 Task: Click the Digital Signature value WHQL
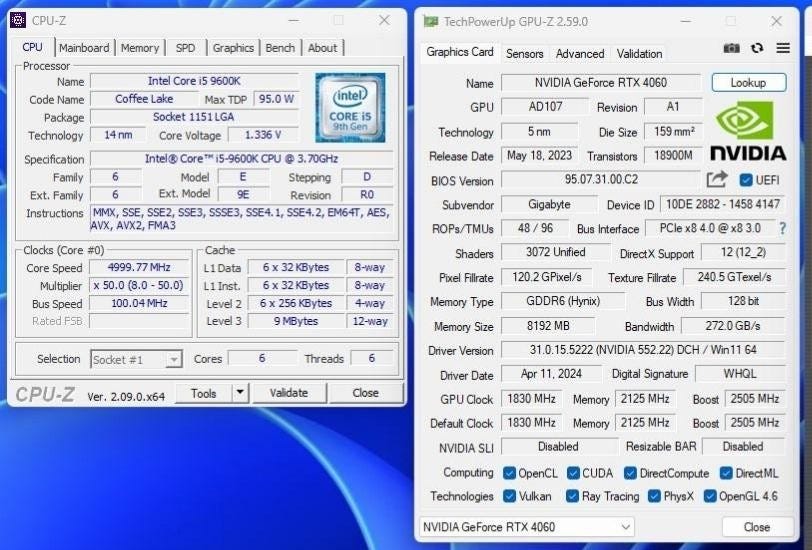740,373
